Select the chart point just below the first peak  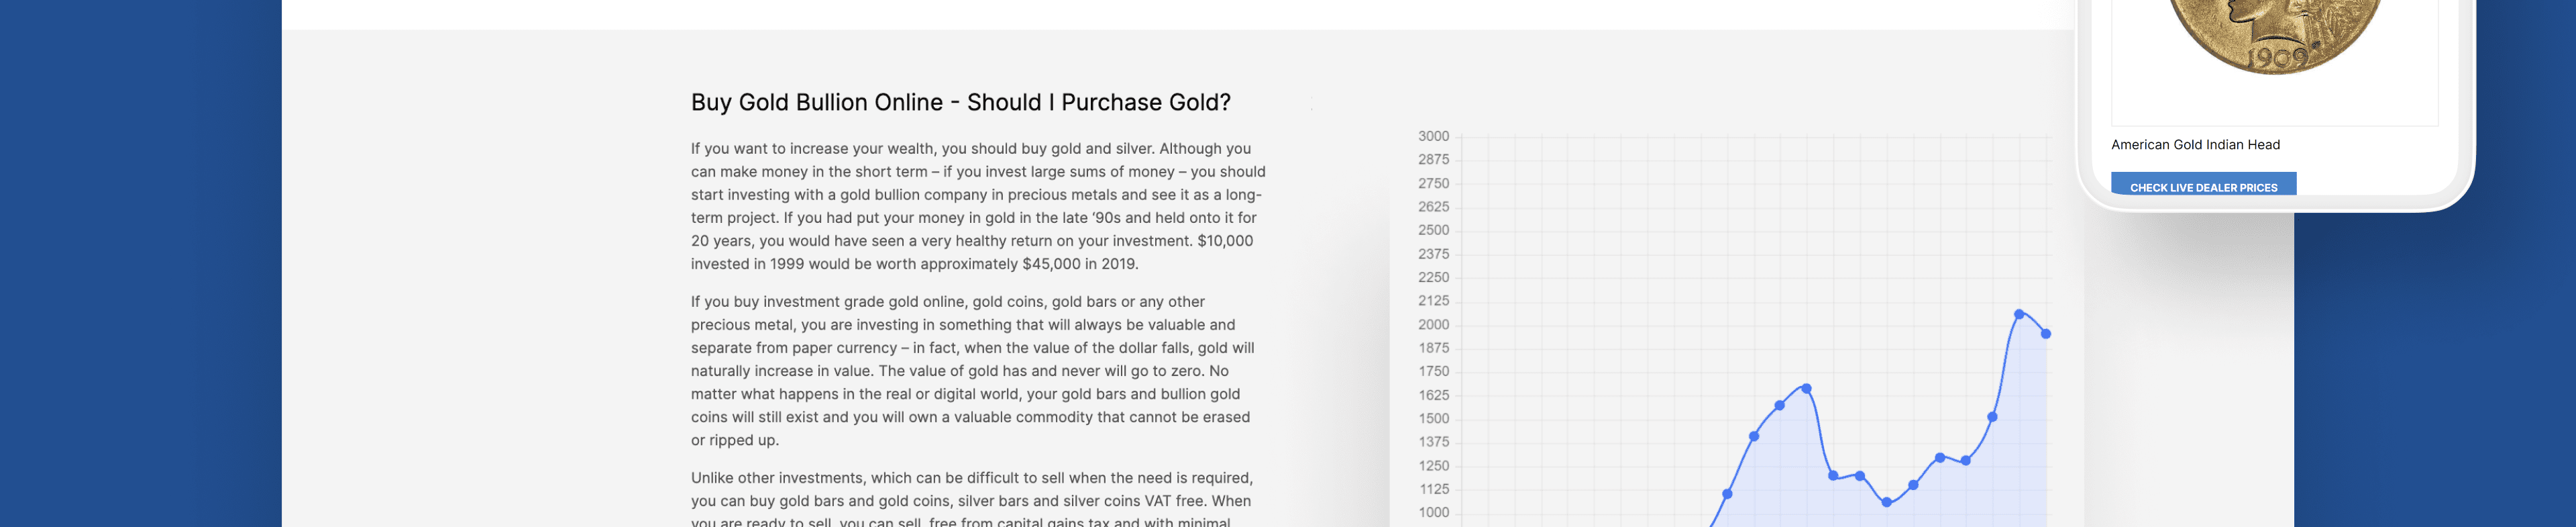pyautogui.click(x=1780, y=405)
